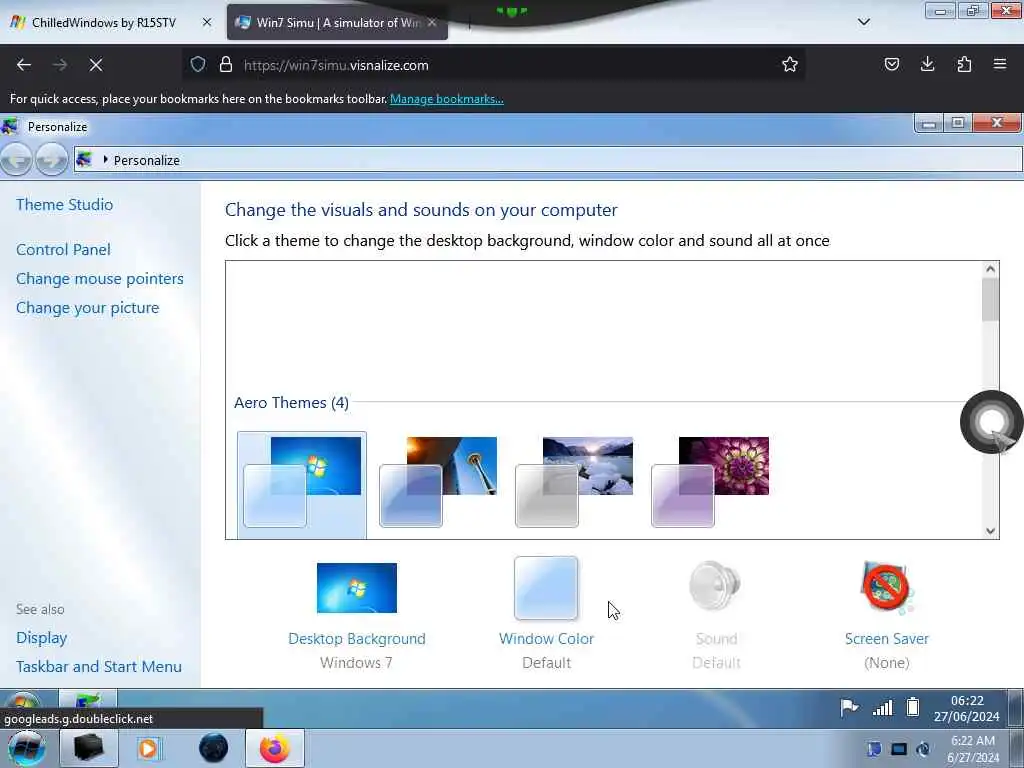Expand the list all tabs chevron
Image resolution: width=1024 pixels, height=768 pixels.
click(x=863, y=22)
